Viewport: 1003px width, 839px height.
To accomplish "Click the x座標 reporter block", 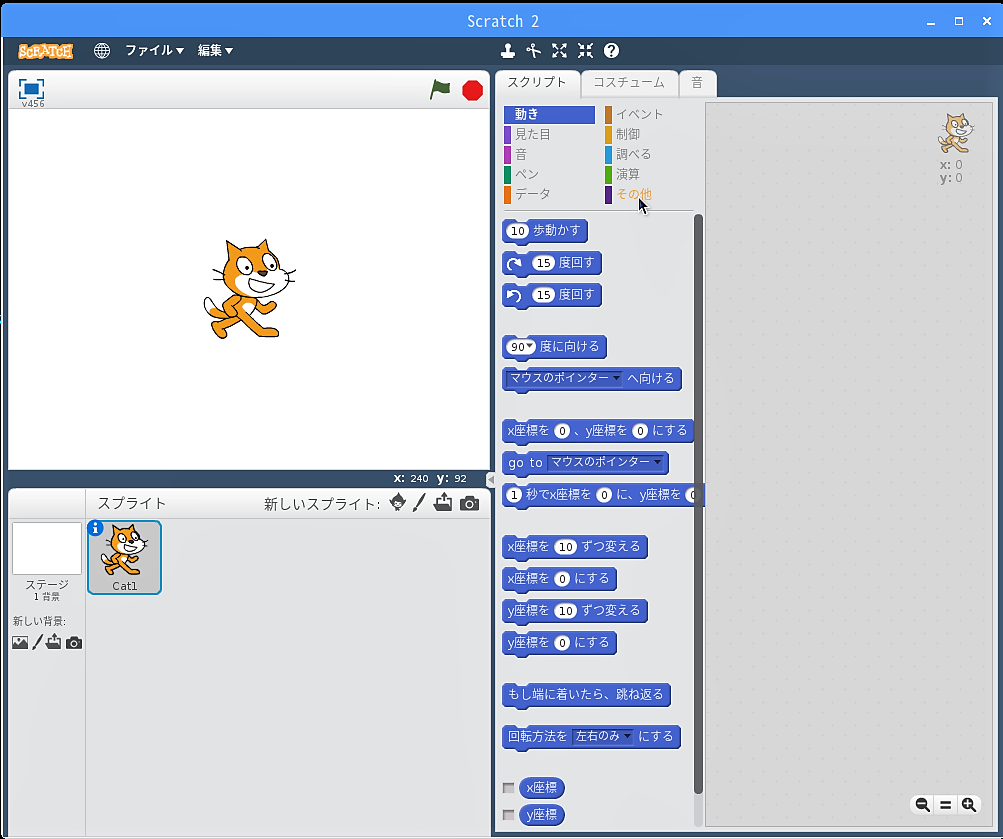I will pos(542,788).
